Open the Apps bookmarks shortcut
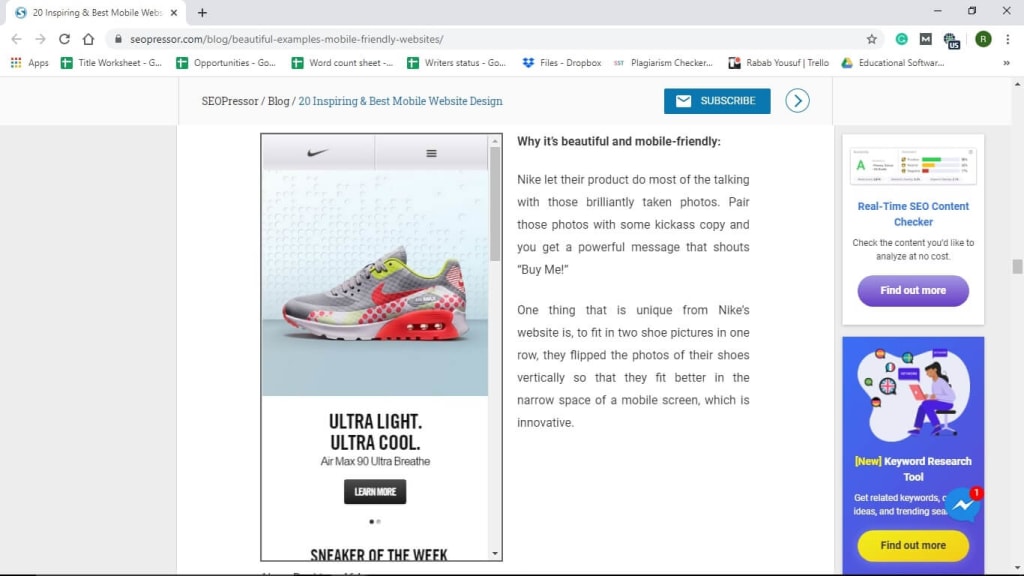The height and width of the screenshot is (576, 1024). 30,63
